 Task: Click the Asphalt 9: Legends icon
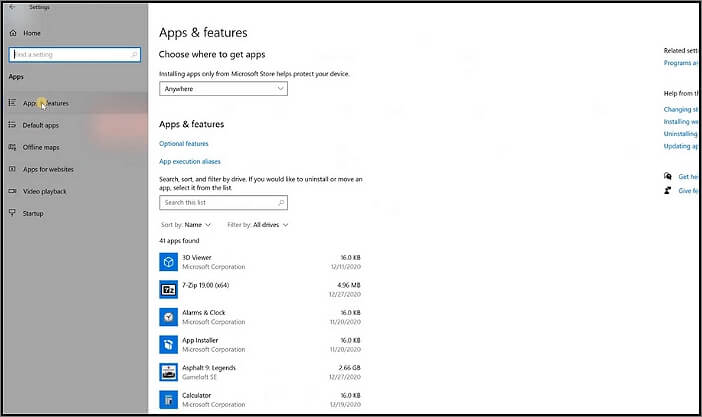[x=168, y=372]
